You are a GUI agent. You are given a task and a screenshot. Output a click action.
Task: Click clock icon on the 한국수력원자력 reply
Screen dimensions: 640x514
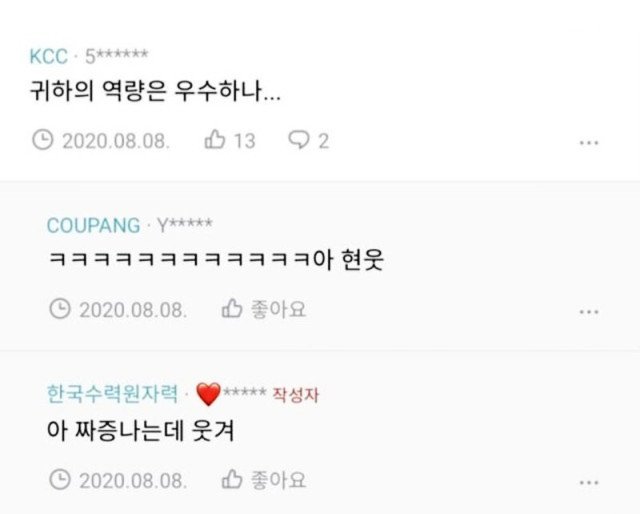point(60,479)
